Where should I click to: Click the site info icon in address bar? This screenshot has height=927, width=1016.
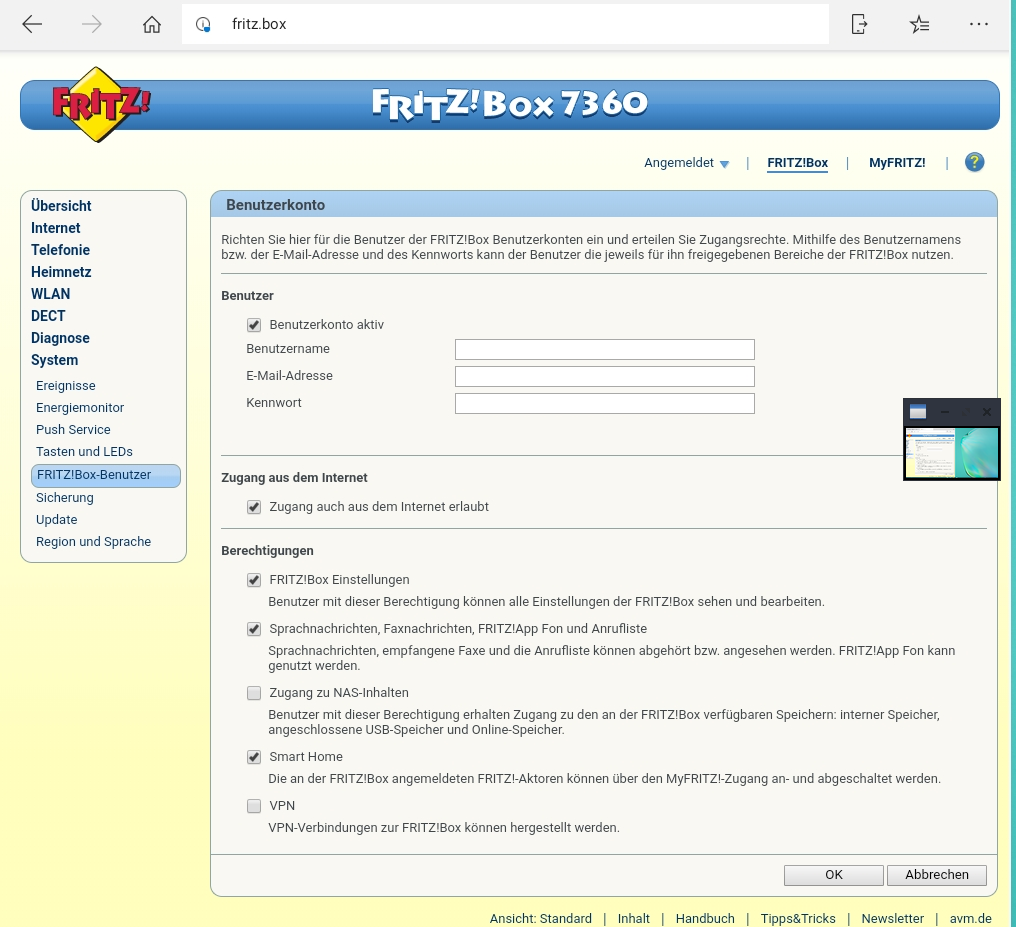click(x=204, y=25)
